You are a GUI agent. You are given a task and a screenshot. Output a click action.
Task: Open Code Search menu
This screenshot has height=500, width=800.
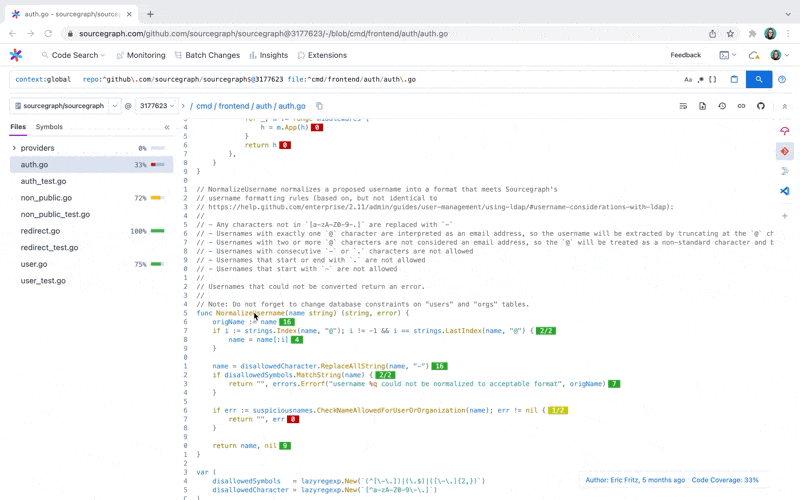click(73, 55)
